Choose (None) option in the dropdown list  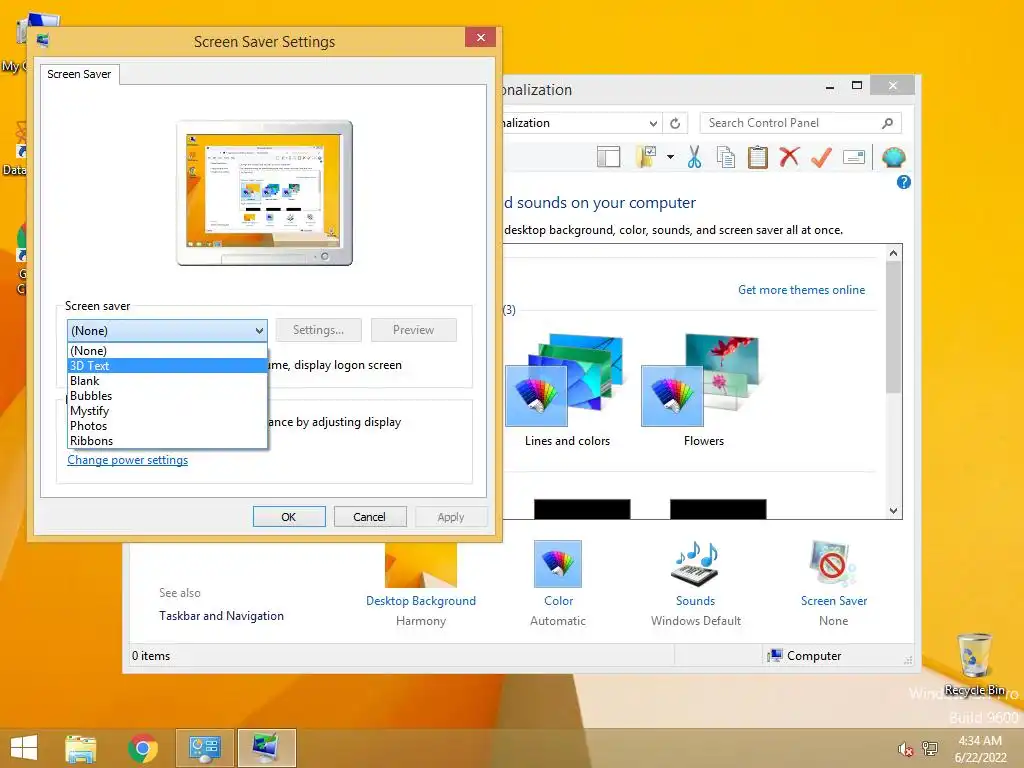pos(167,351)
